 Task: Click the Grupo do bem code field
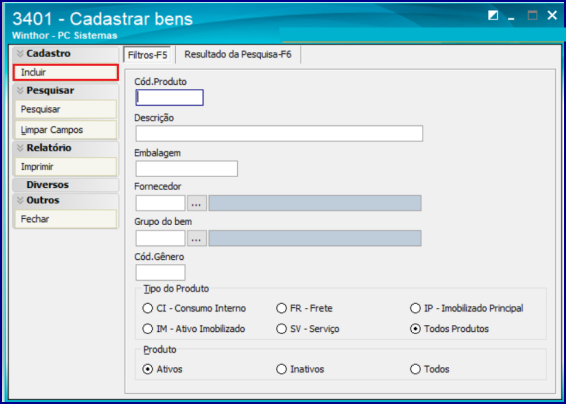point(160,238)
